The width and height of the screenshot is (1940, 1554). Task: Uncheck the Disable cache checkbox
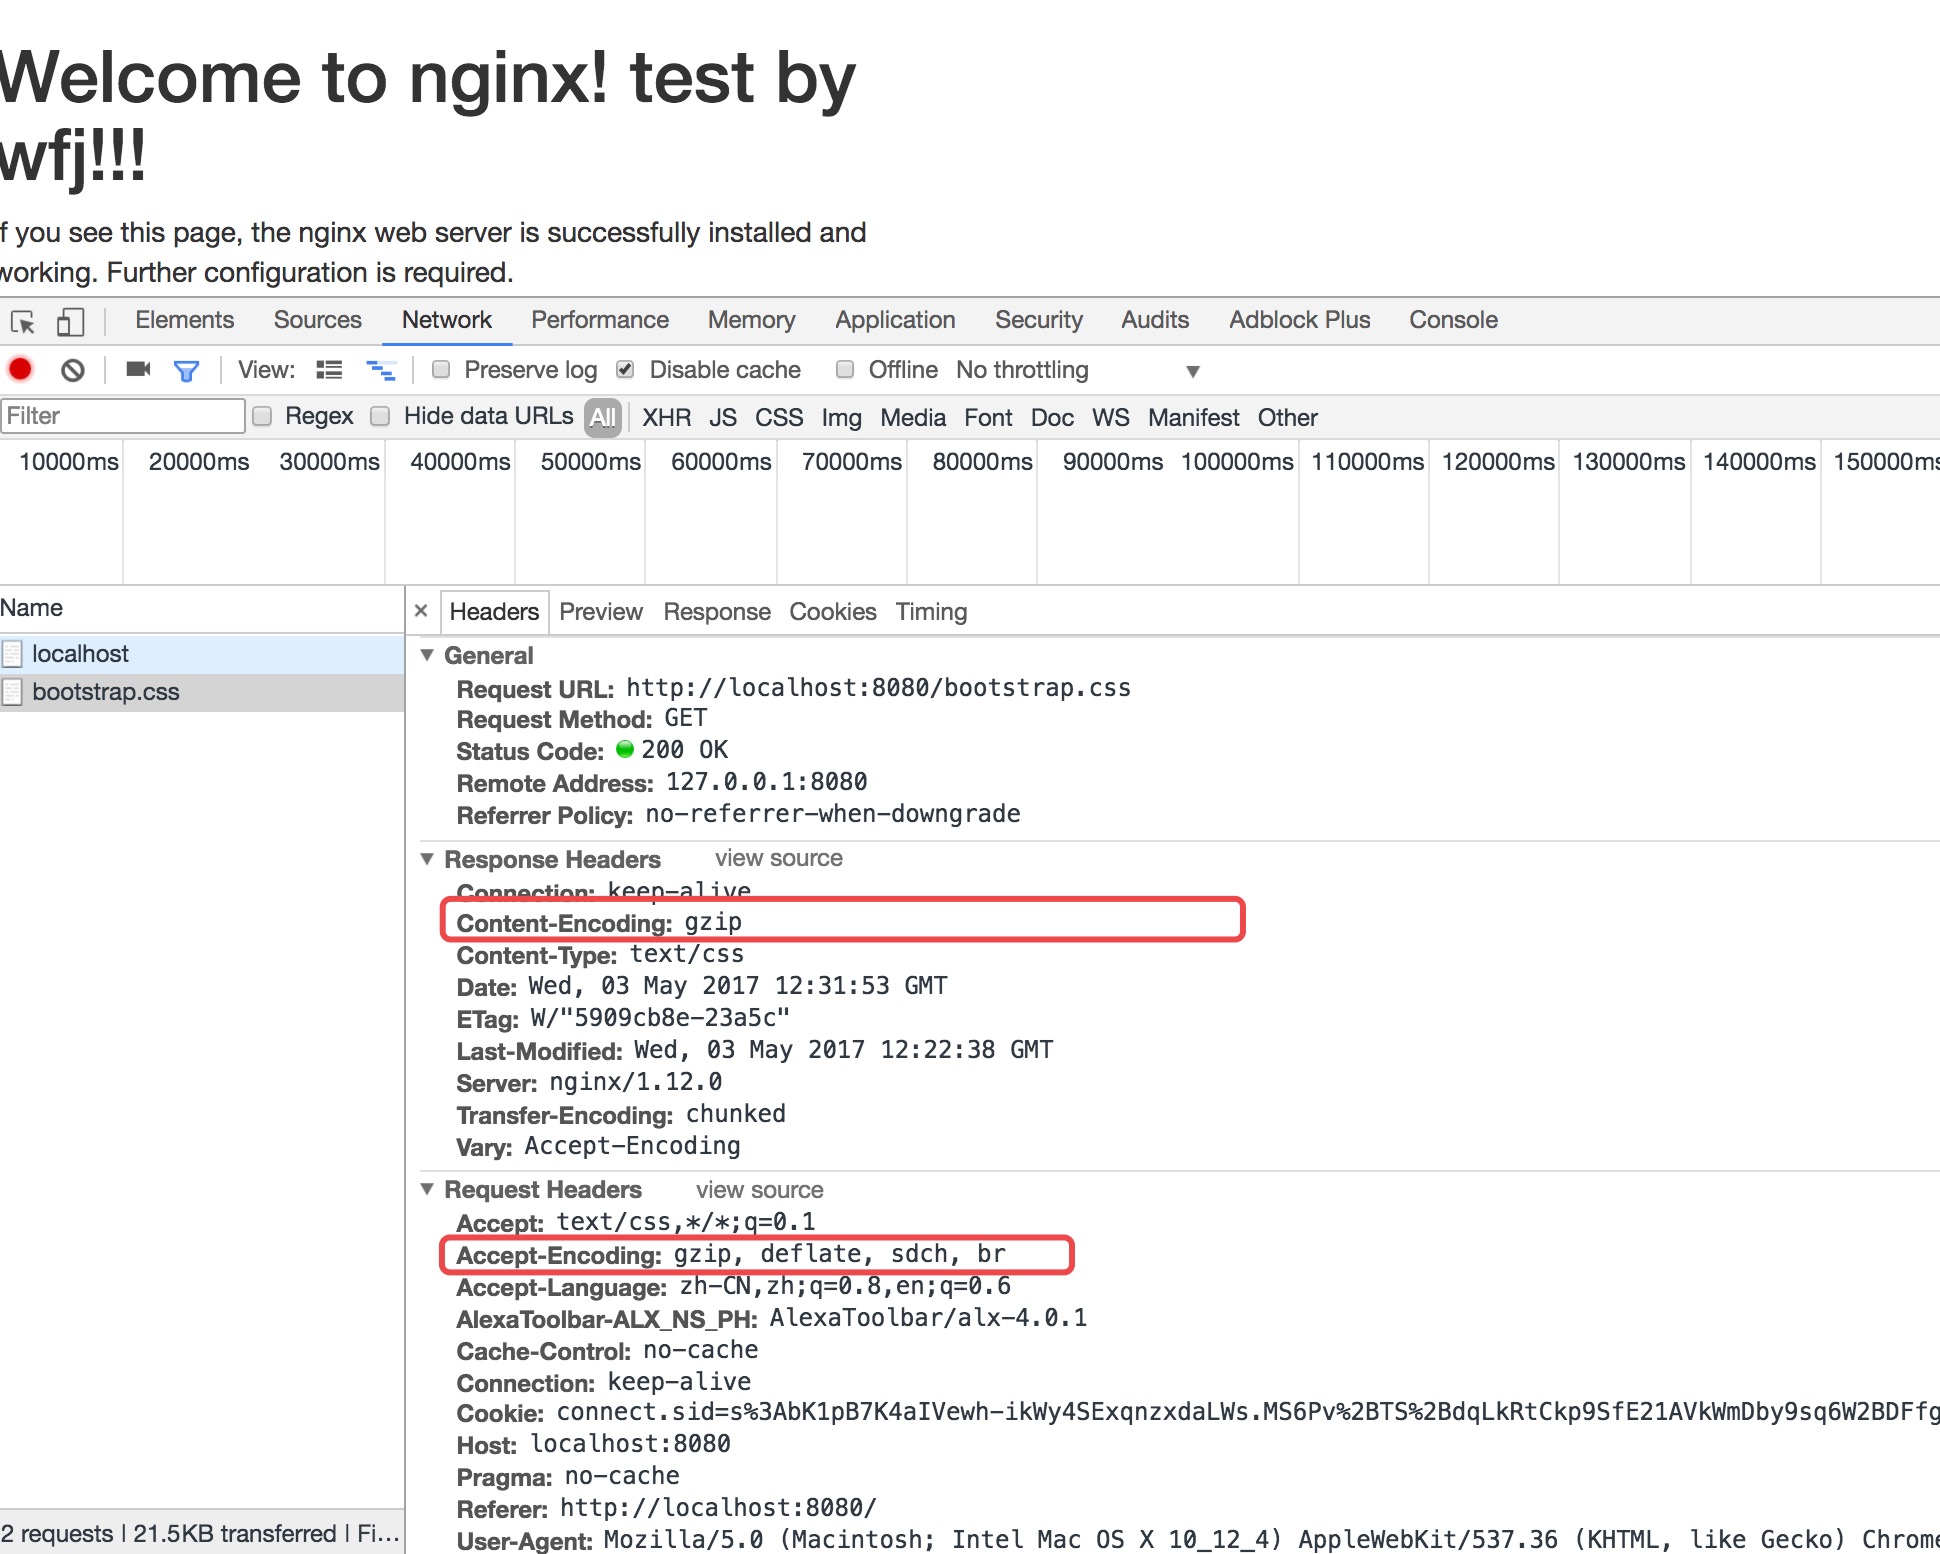tap(626, 370)
